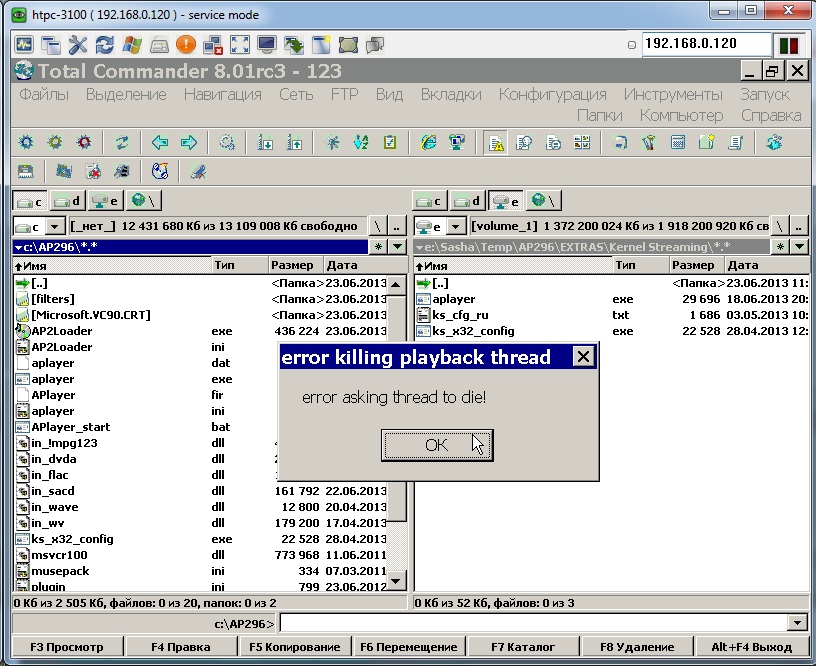Click the sort A-Z toolbar icon
The image size is (816, 666).
point(361,142)
